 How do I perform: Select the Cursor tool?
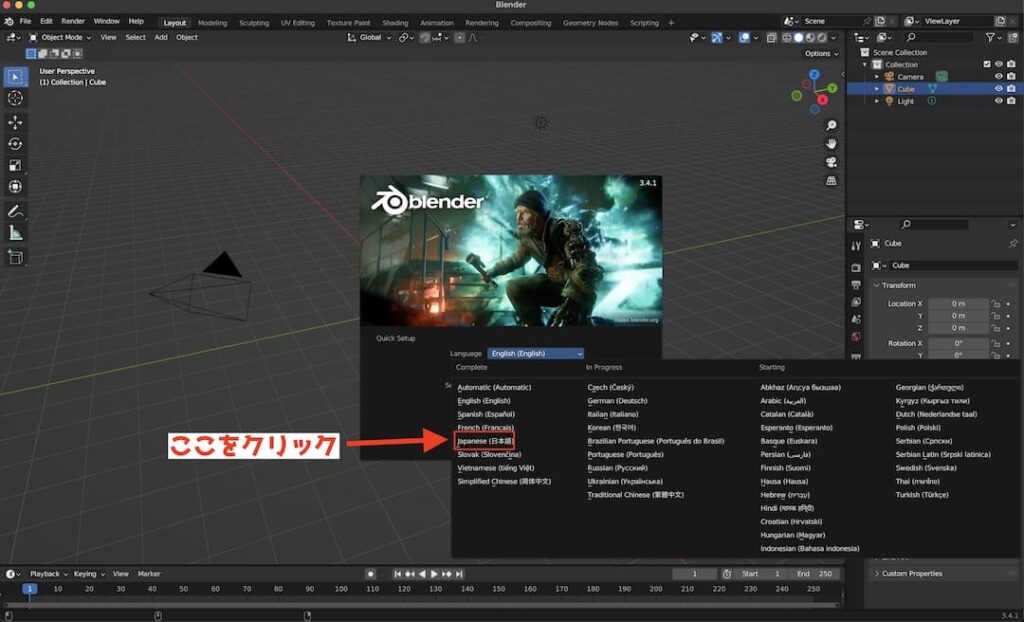click(15, 98)
